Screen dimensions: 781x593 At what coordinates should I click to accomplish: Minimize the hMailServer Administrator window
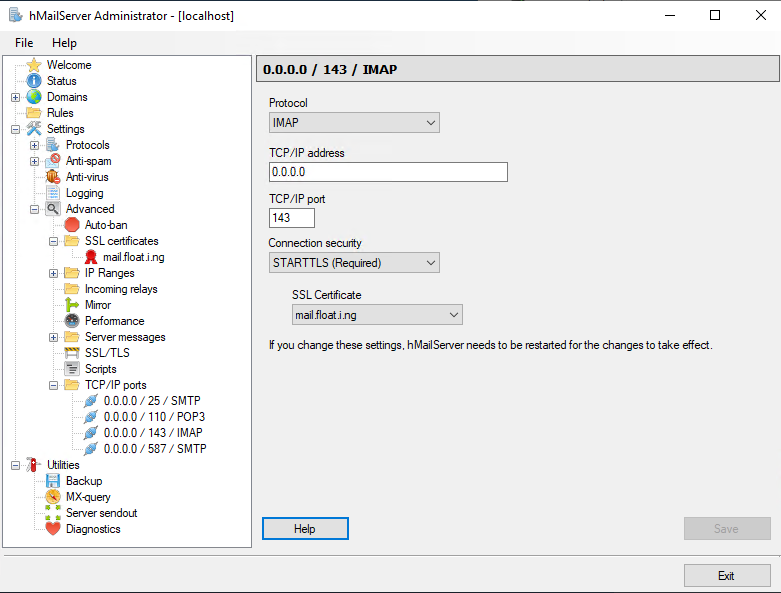[x=670, y=15]
